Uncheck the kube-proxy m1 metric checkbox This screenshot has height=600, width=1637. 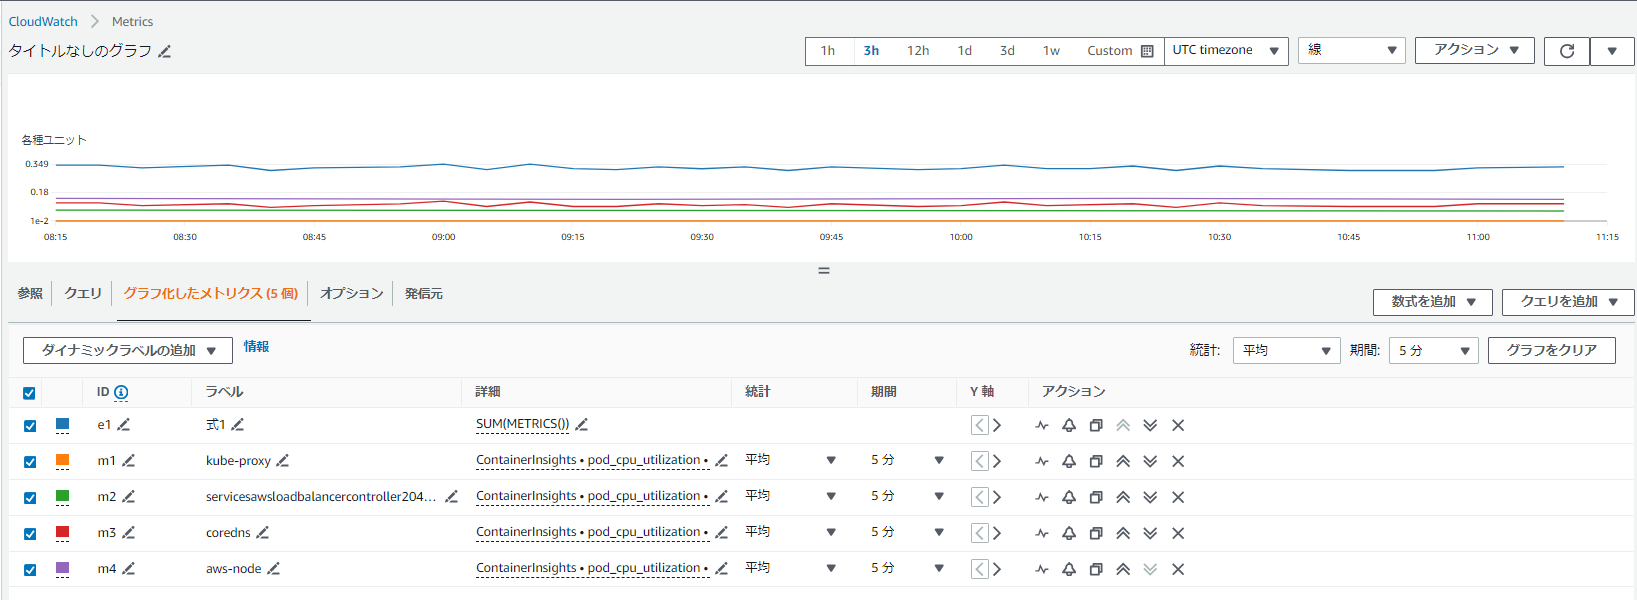30,462
